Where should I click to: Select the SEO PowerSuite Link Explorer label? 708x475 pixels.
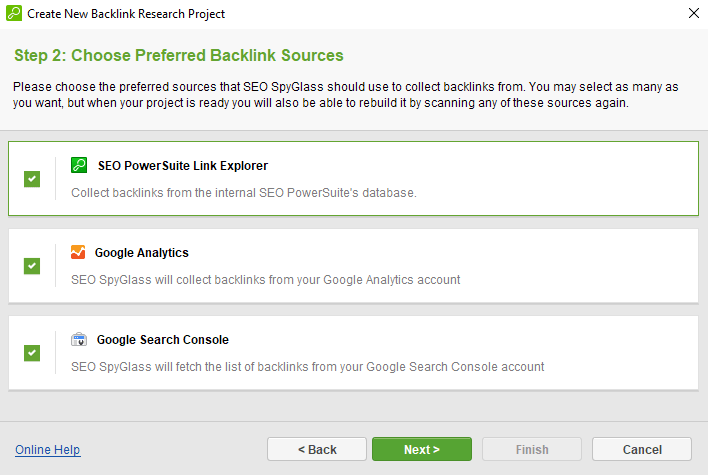[183, 166]
